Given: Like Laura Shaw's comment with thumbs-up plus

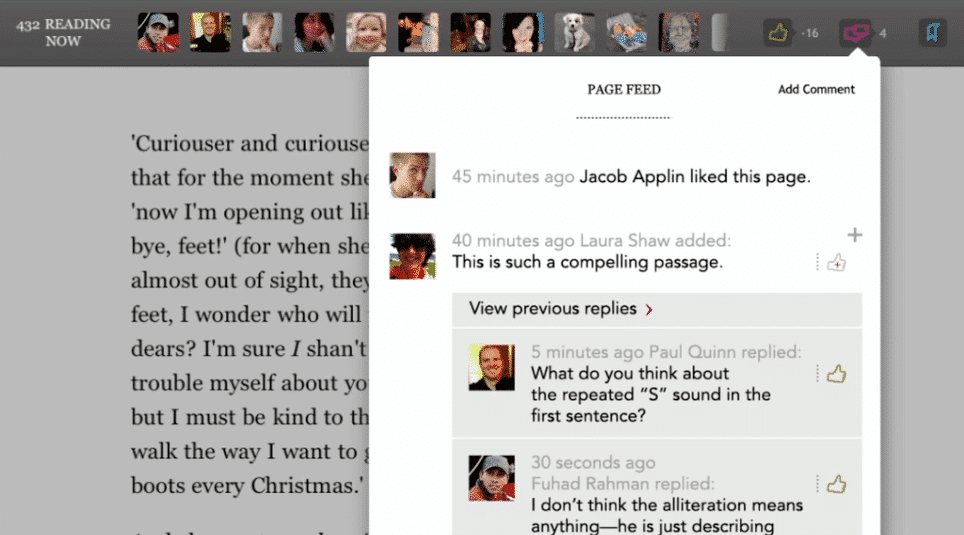Looking at the screenshot, I should coord(836,263).
